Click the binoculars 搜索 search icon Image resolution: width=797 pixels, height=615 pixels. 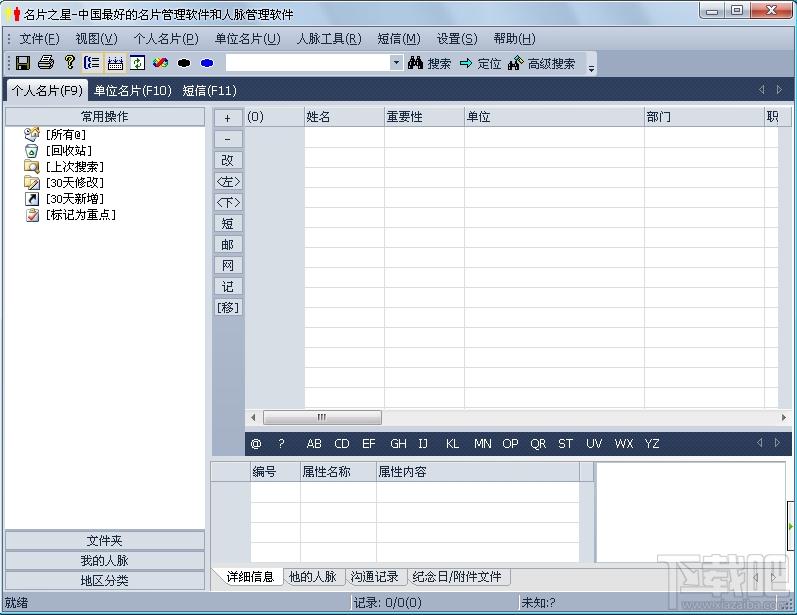[416, 63]
